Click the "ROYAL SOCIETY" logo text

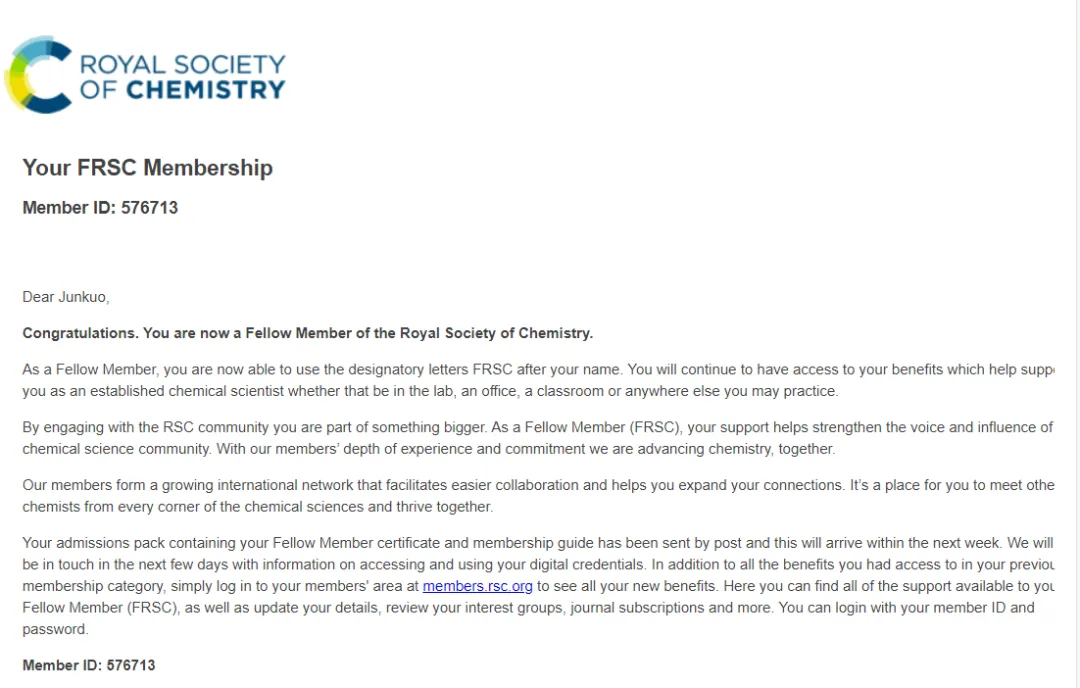182,65
